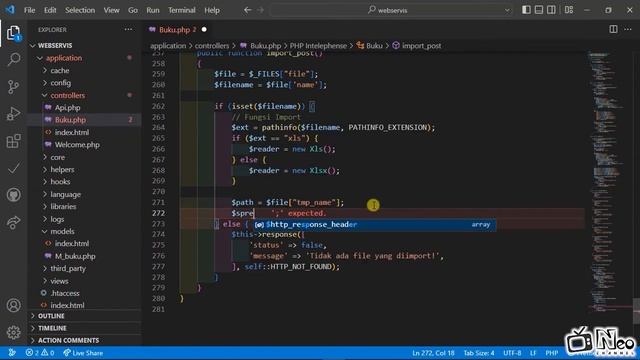This screenshot has width=640, height=360.
Task: Click Live Share in the status bar
Action: pos(83,353)
